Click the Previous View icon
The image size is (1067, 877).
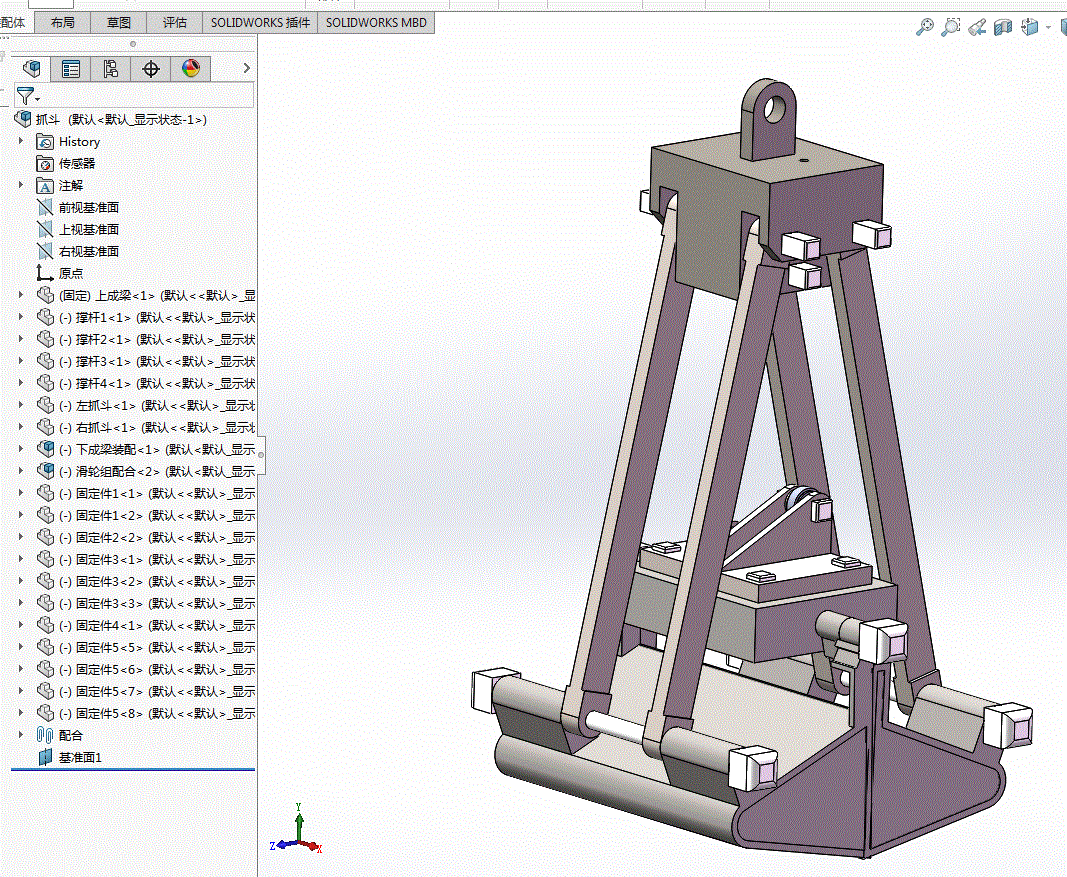click(x=978, y=28)
